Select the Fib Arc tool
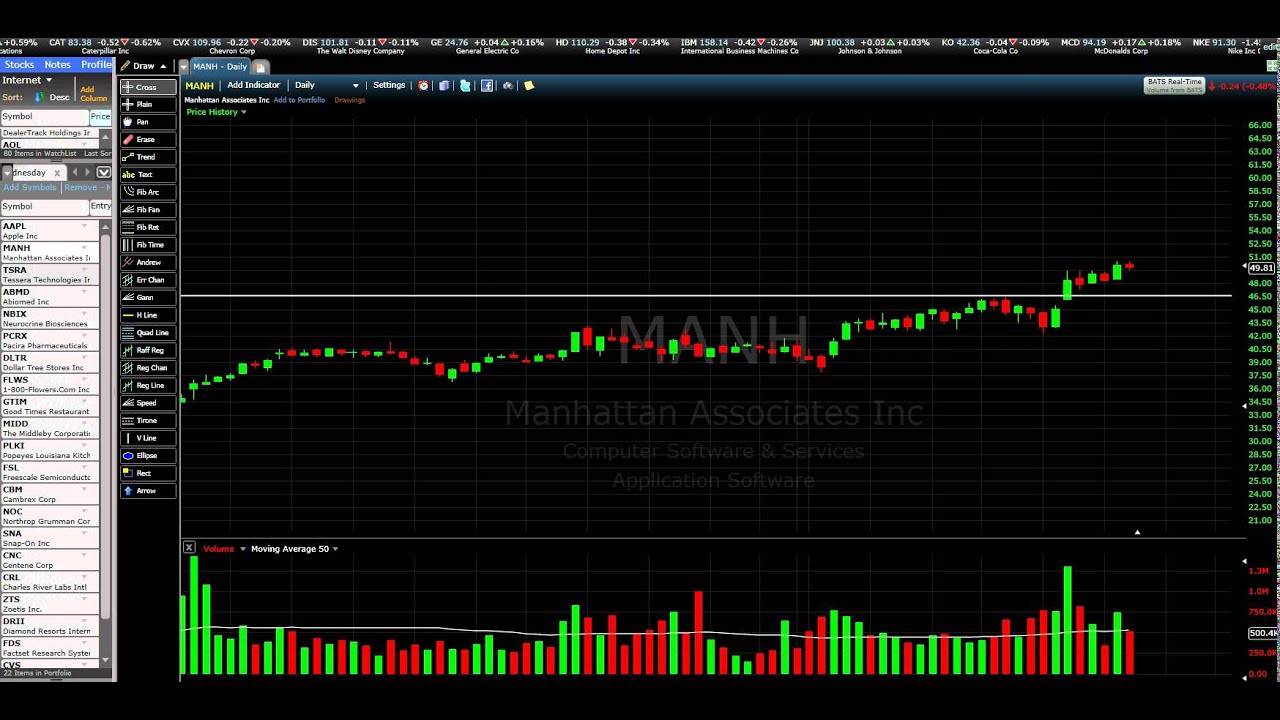The height and width of the screenshot is (720, 1280). [148, 192]
